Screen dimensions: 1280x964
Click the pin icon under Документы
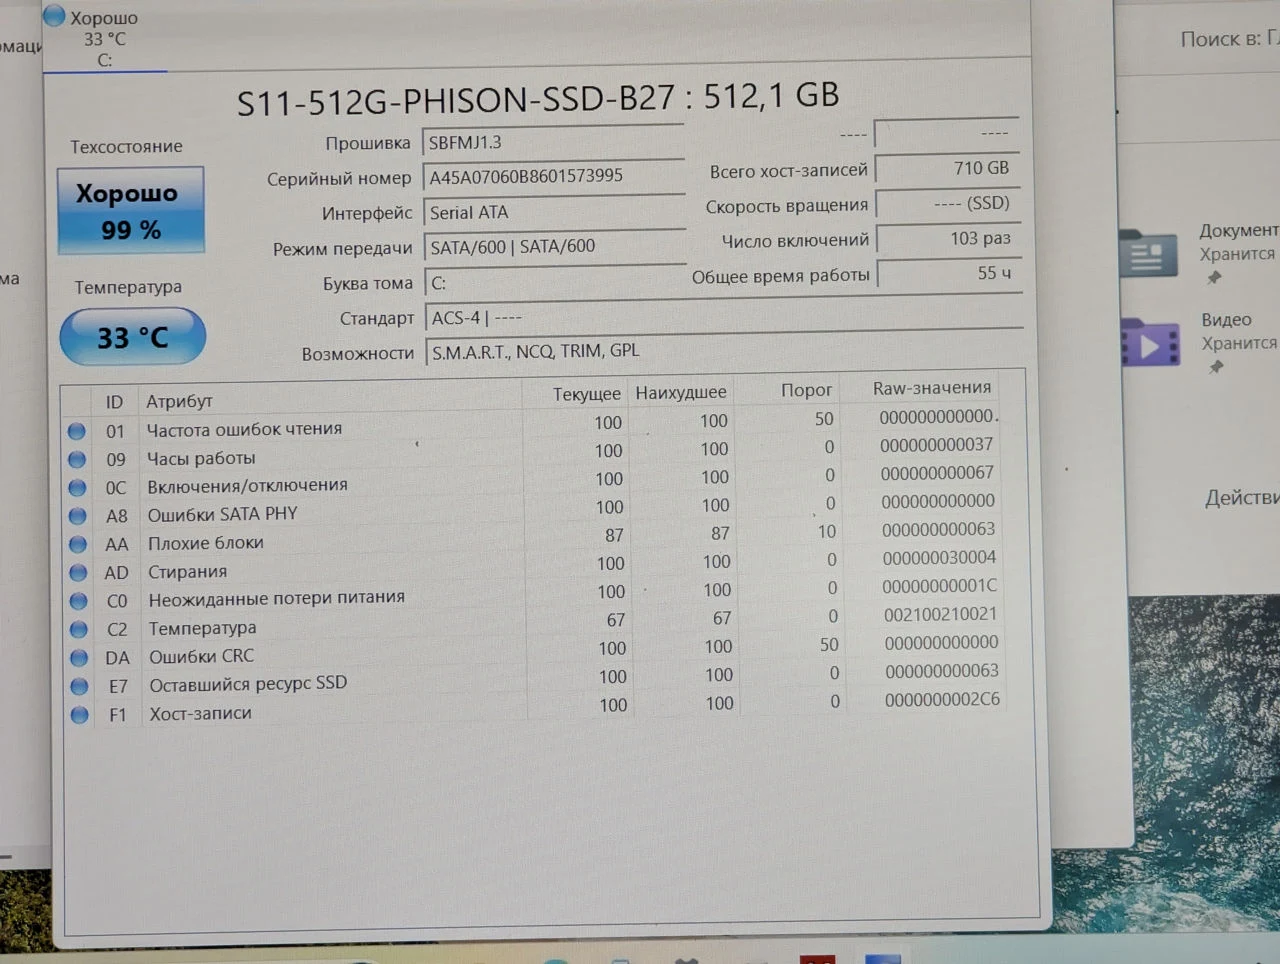tap(1214, 278)
